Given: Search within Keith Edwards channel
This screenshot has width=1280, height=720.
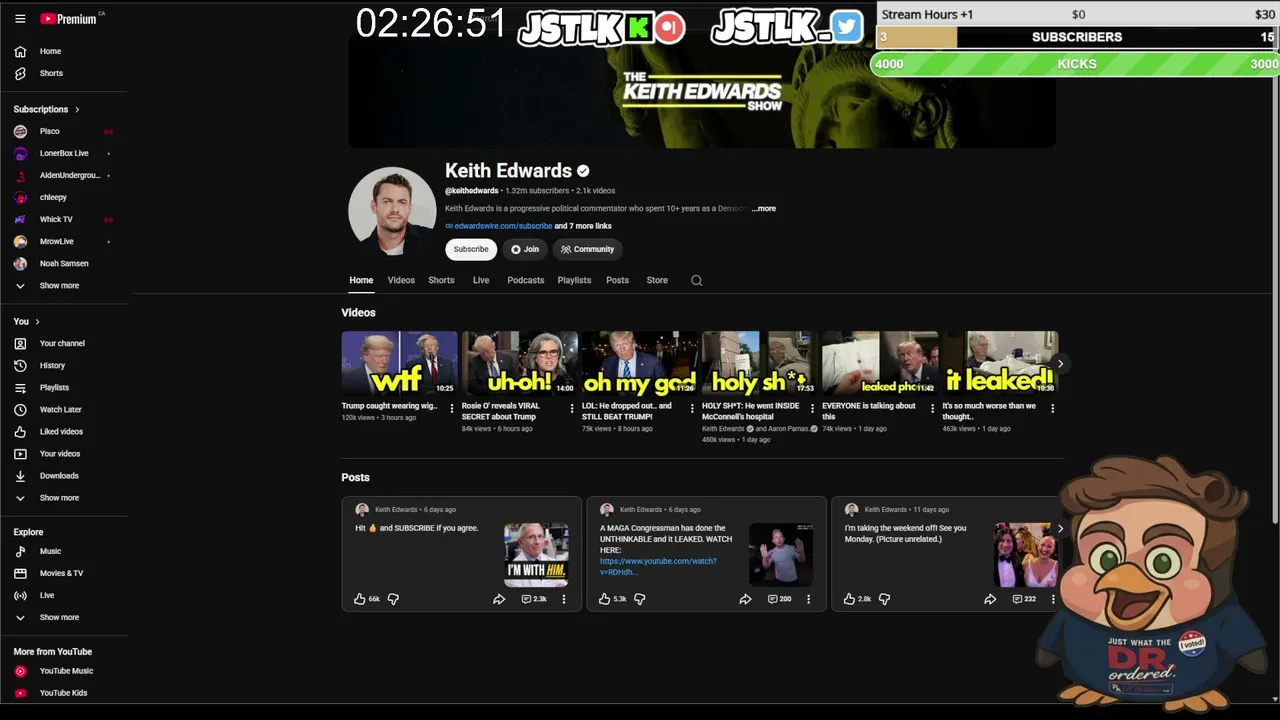Looking at the screenshot, I should point(697,281).
